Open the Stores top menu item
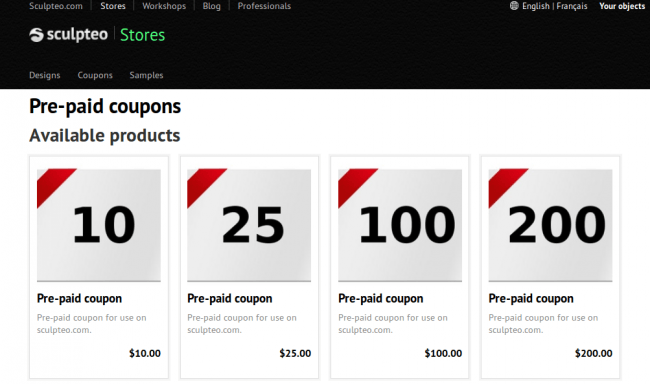 click(113, 6)
